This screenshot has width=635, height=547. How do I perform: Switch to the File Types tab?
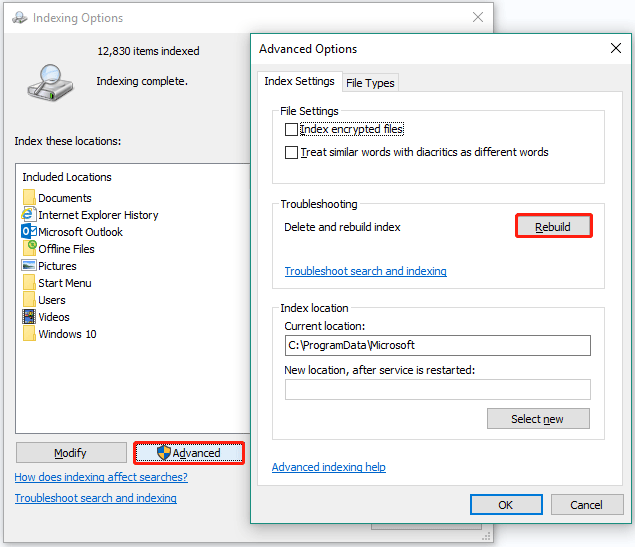(x=370, y=83)
